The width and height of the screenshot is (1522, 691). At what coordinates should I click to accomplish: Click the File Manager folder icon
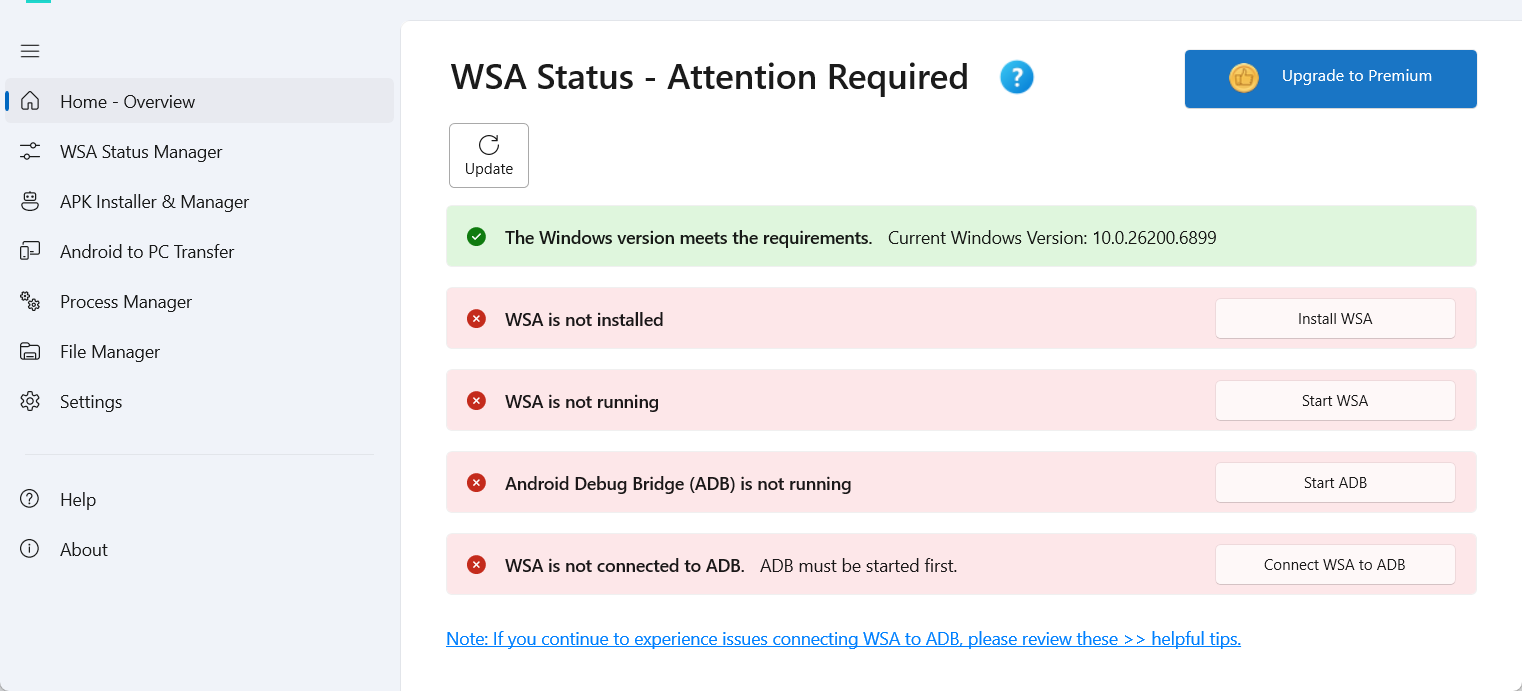(30, 351)
